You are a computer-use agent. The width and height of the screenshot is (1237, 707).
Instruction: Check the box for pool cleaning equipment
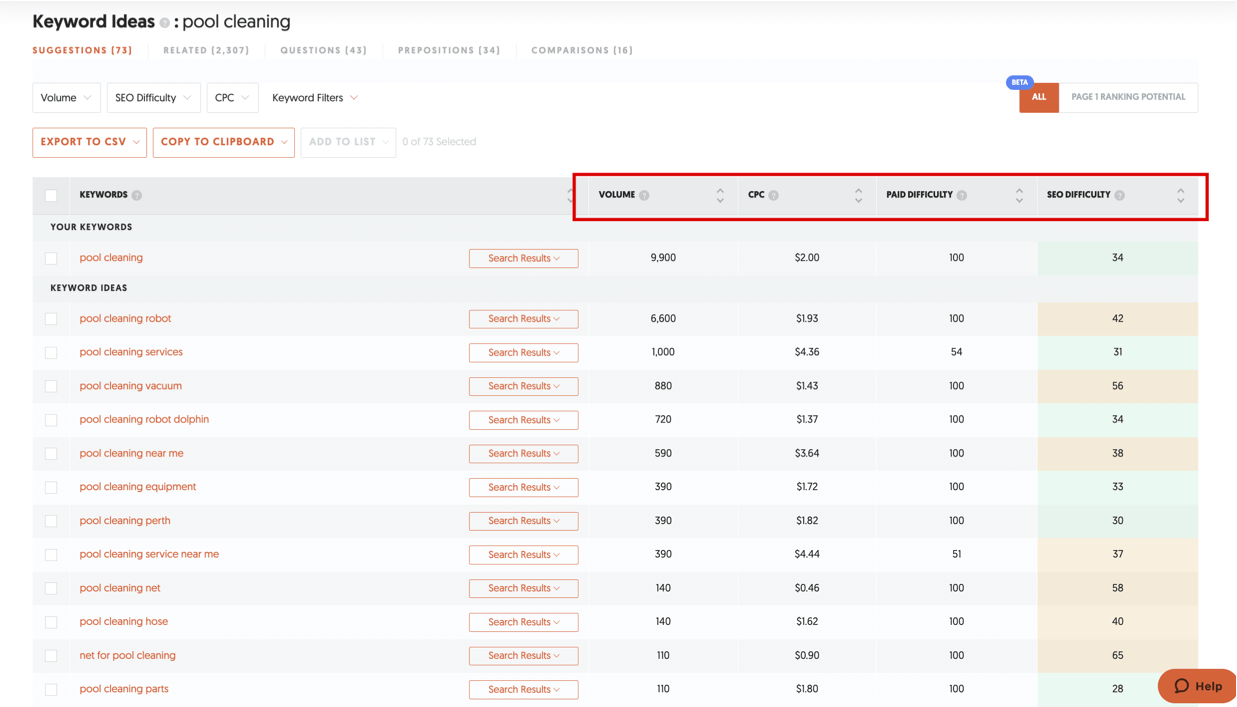point(51,487)
